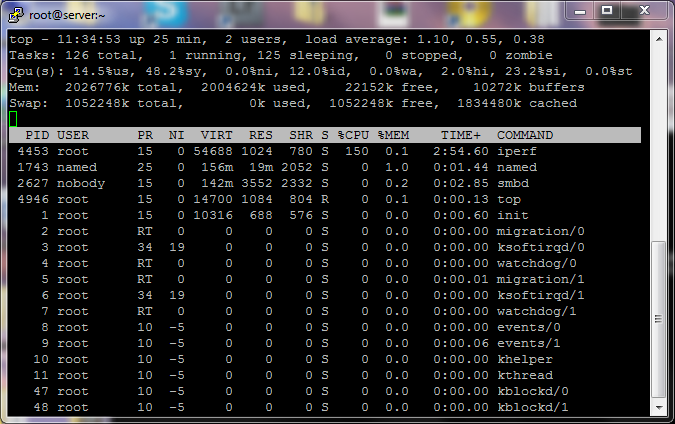
Task: Click the COMMAND column header
Action: (527, 135)
